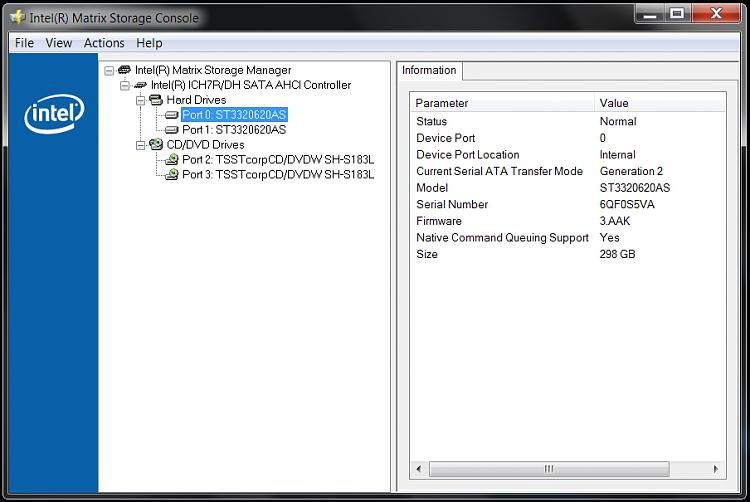Screen dimensions: 750x502
Task: Open the View menu
Action: [x=59, y=43]
